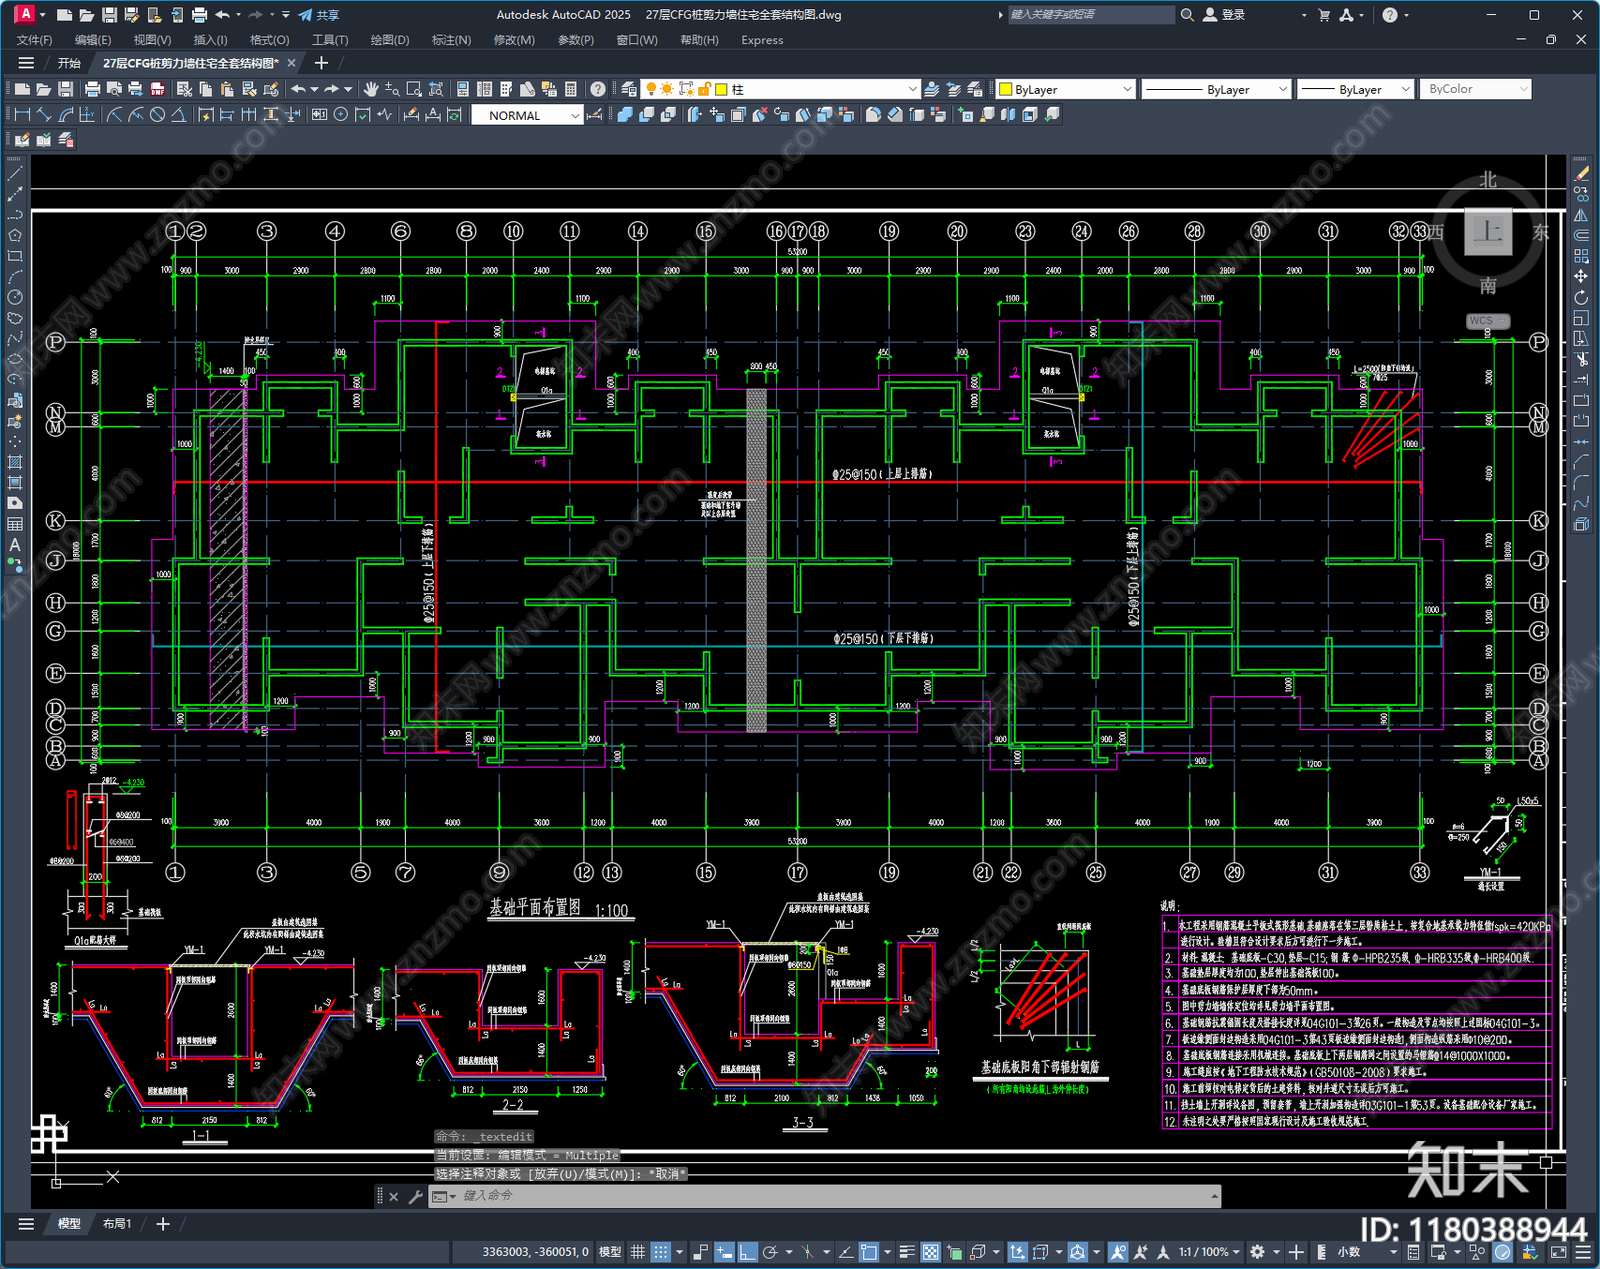
Task: Toggle dynamic input in the status bar
Action: [724, 1252]
